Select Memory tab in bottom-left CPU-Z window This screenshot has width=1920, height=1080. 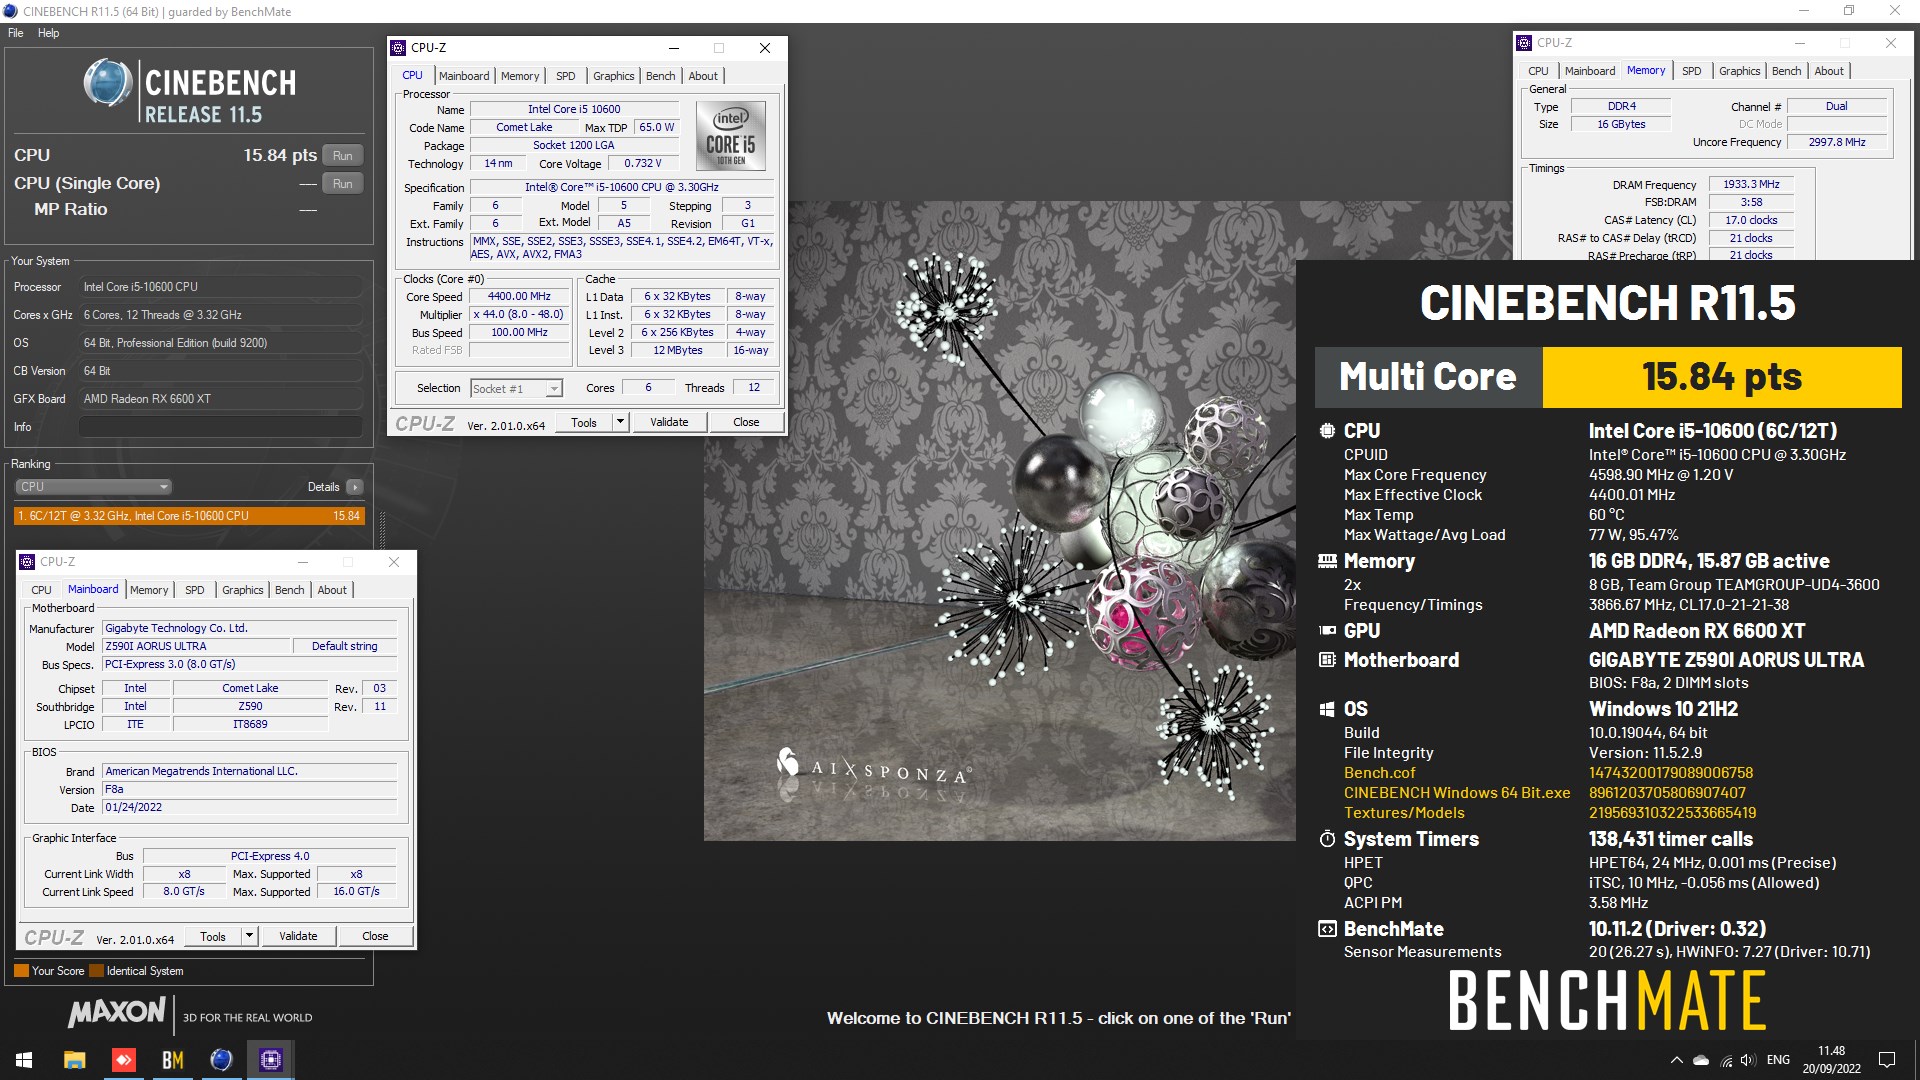click(x=149, y=590)
